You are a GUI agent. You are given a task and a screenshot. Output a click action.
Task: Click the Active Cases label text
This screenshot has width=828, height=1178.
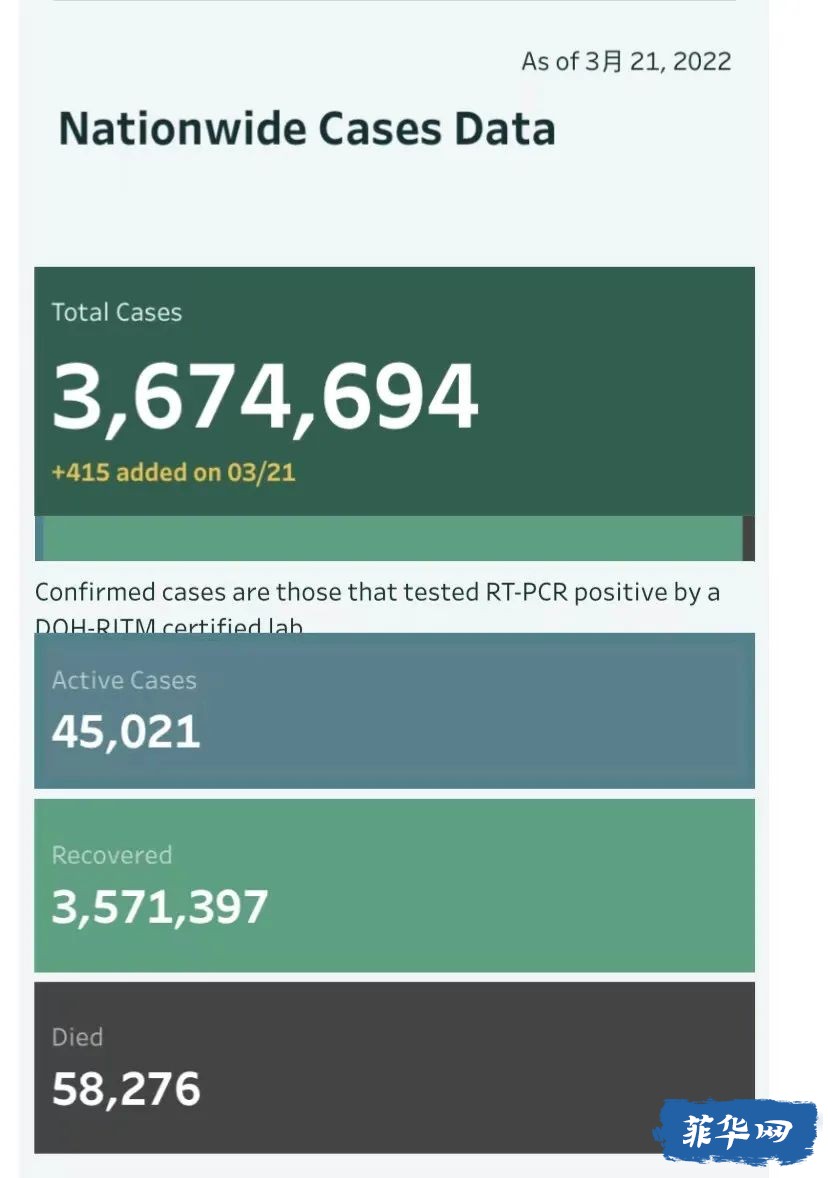[124, 680]
